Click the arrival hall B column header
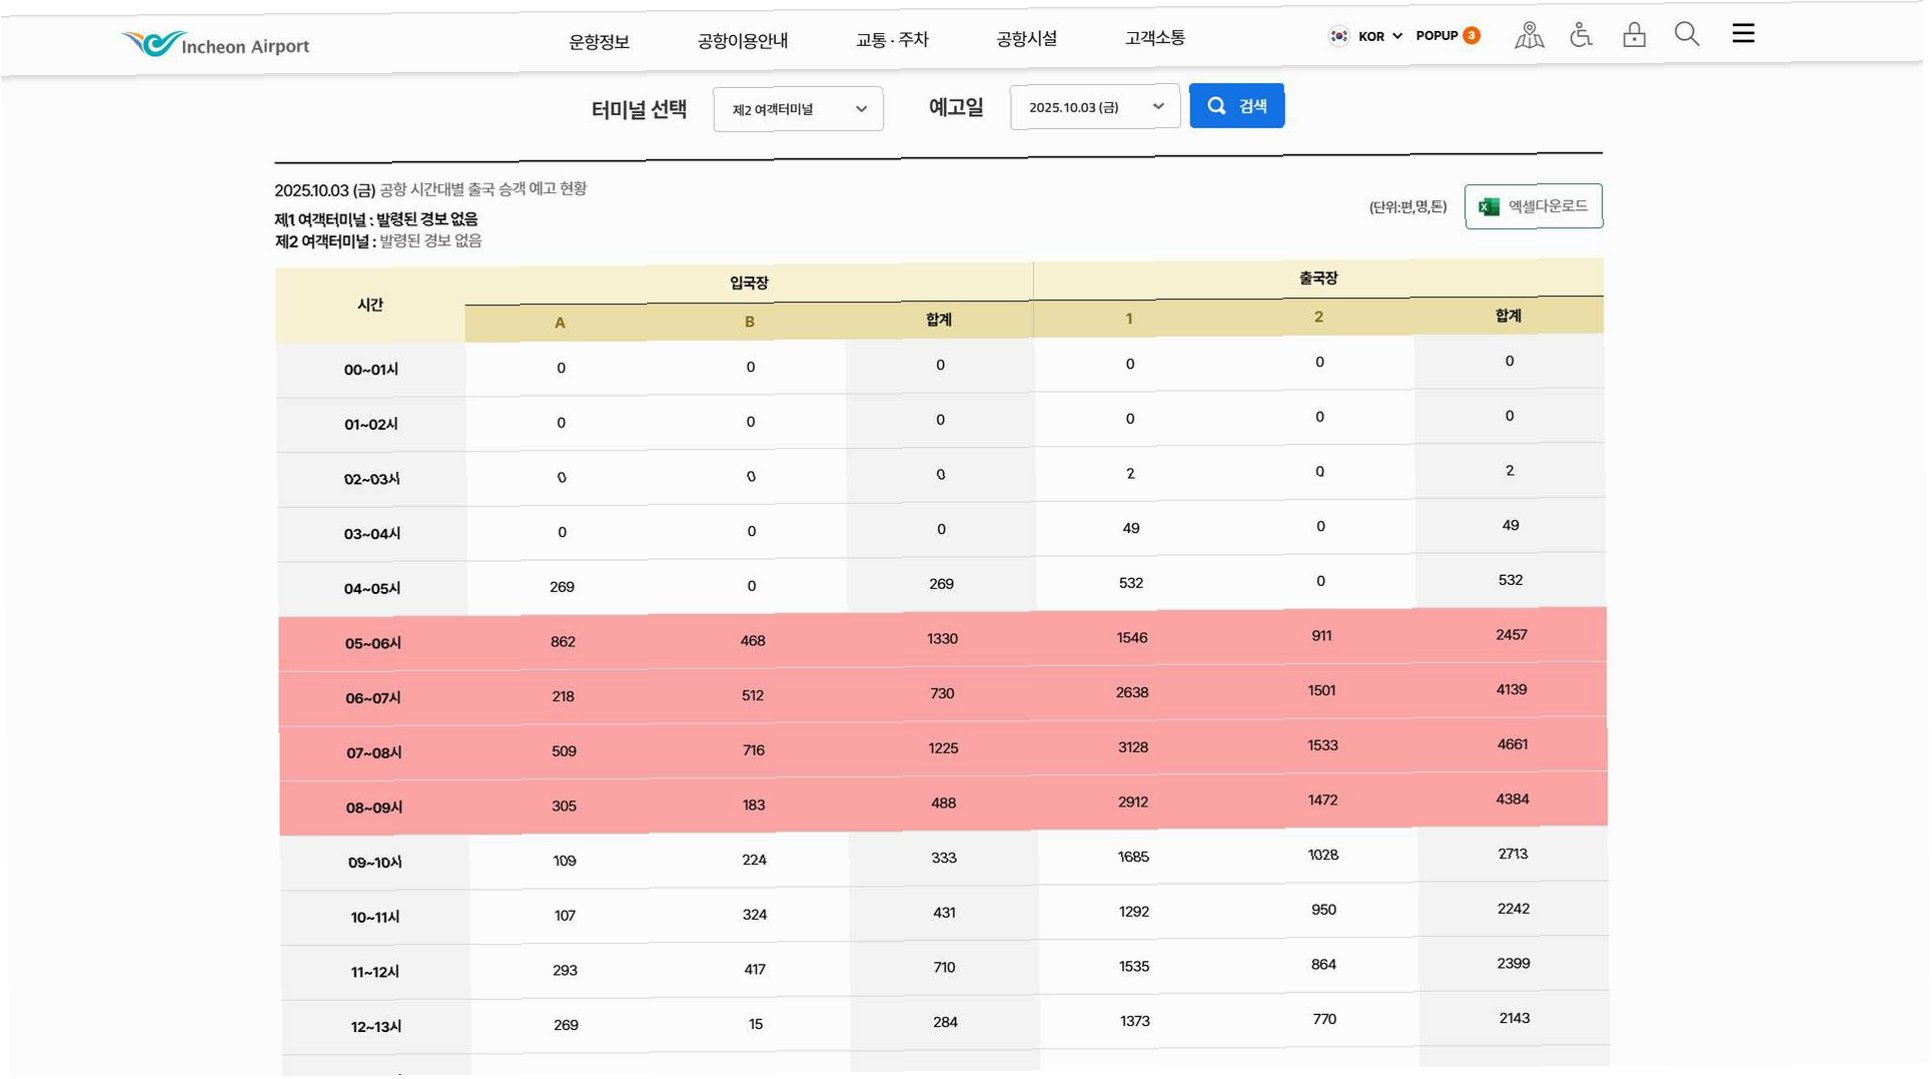Viewport: 1932px width, 1079px height. coord(749,322)
